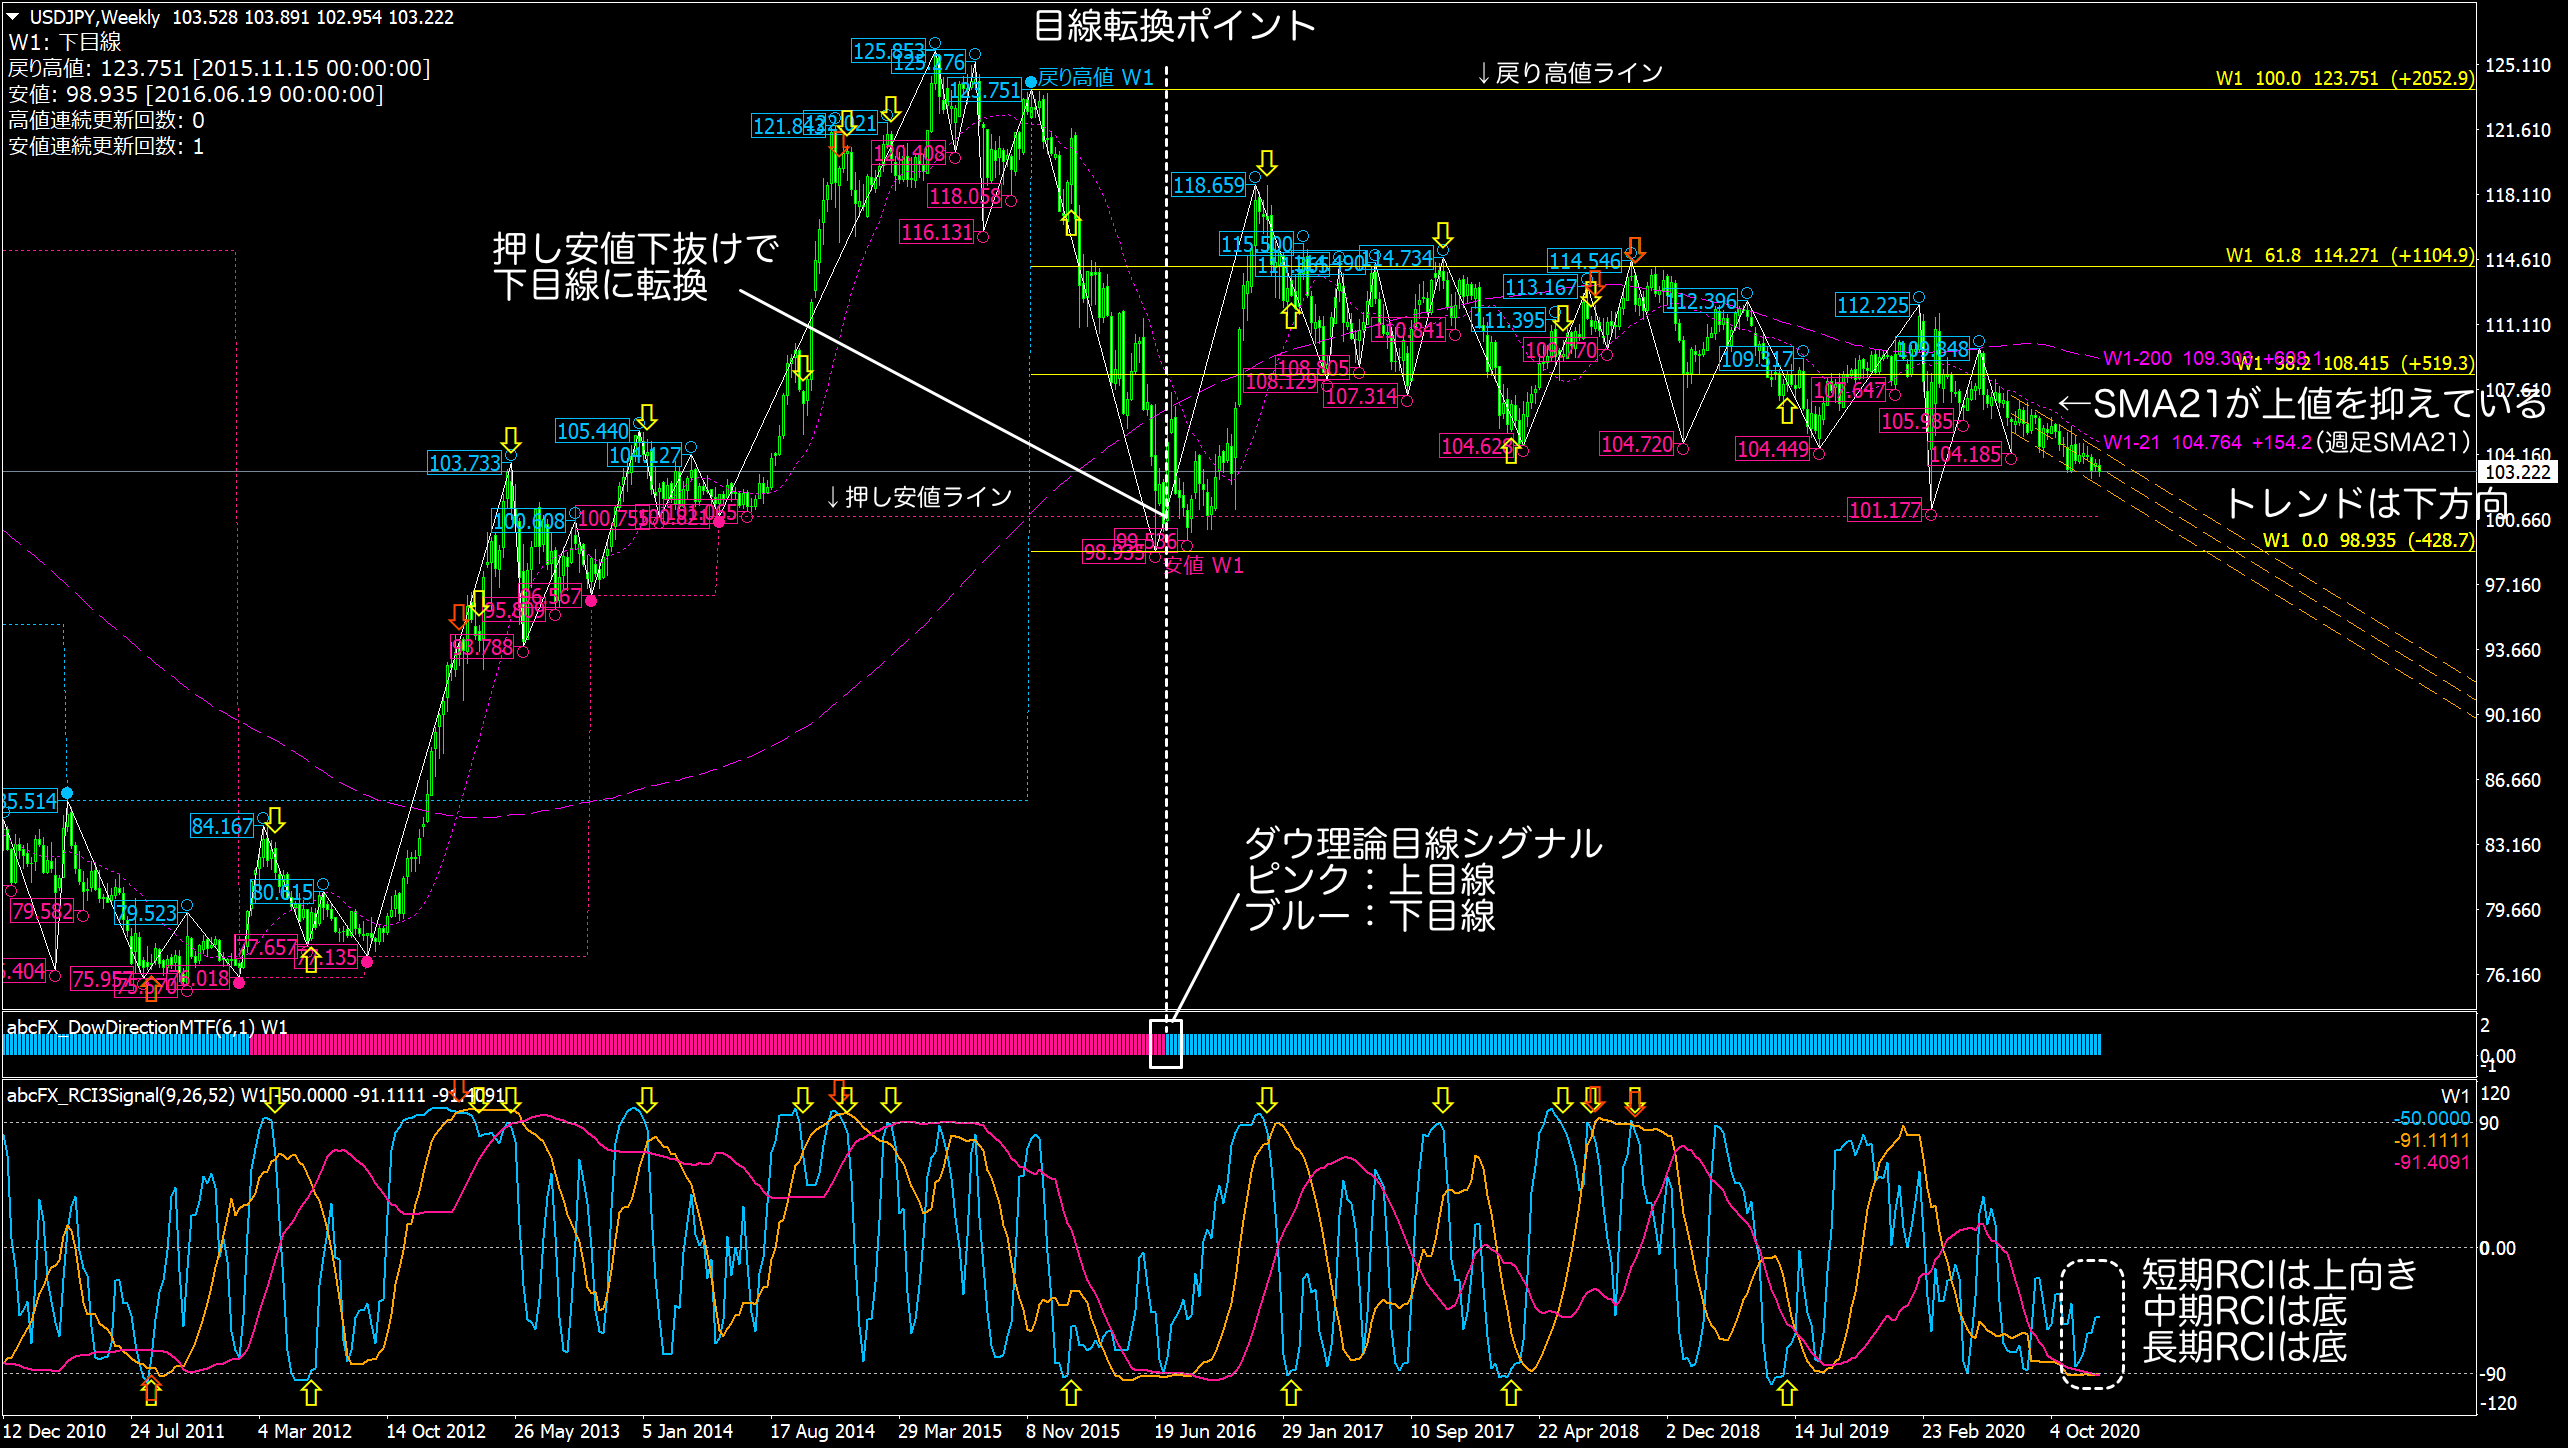Open the USDJPY,Weekly chart dropdown triangle
The height and width of the screenshot is (1448, 2568).
click(x=13, y=16)
